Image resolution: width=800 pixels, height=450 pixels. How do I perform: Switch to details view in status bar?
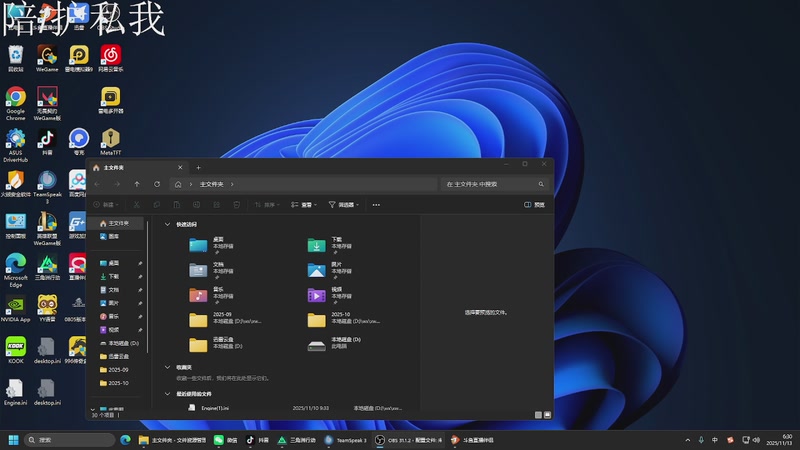538,415
